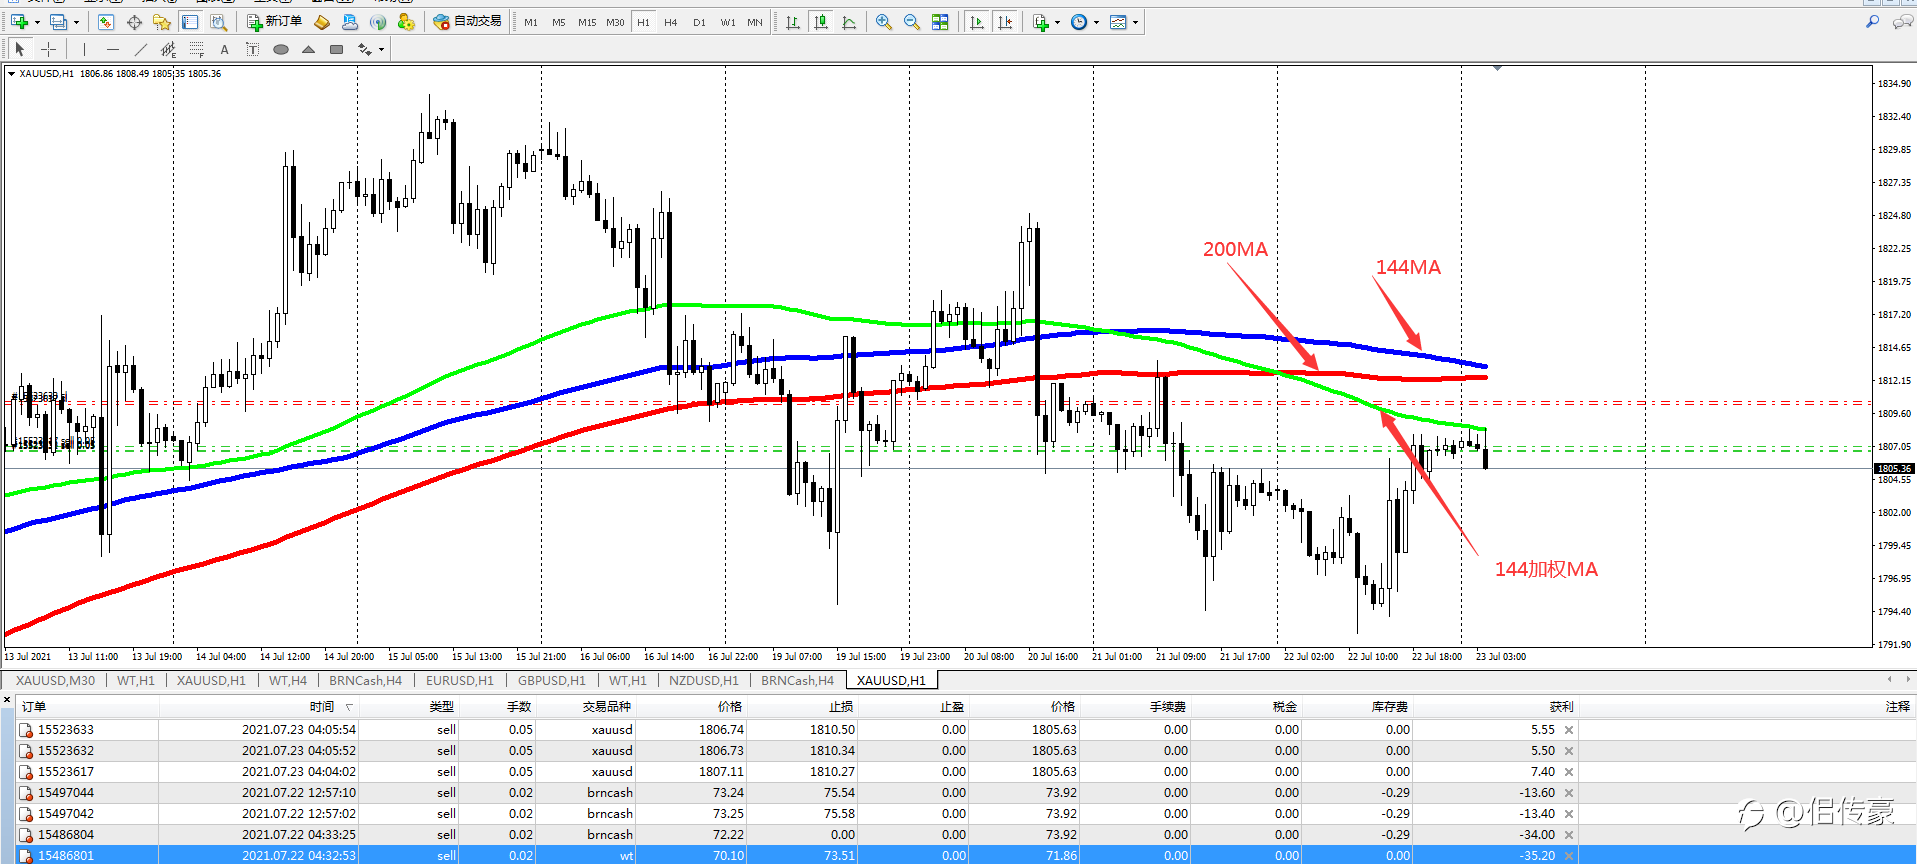Open the chat bubbles icon
1917x864 pixels.
point(1902,21)
